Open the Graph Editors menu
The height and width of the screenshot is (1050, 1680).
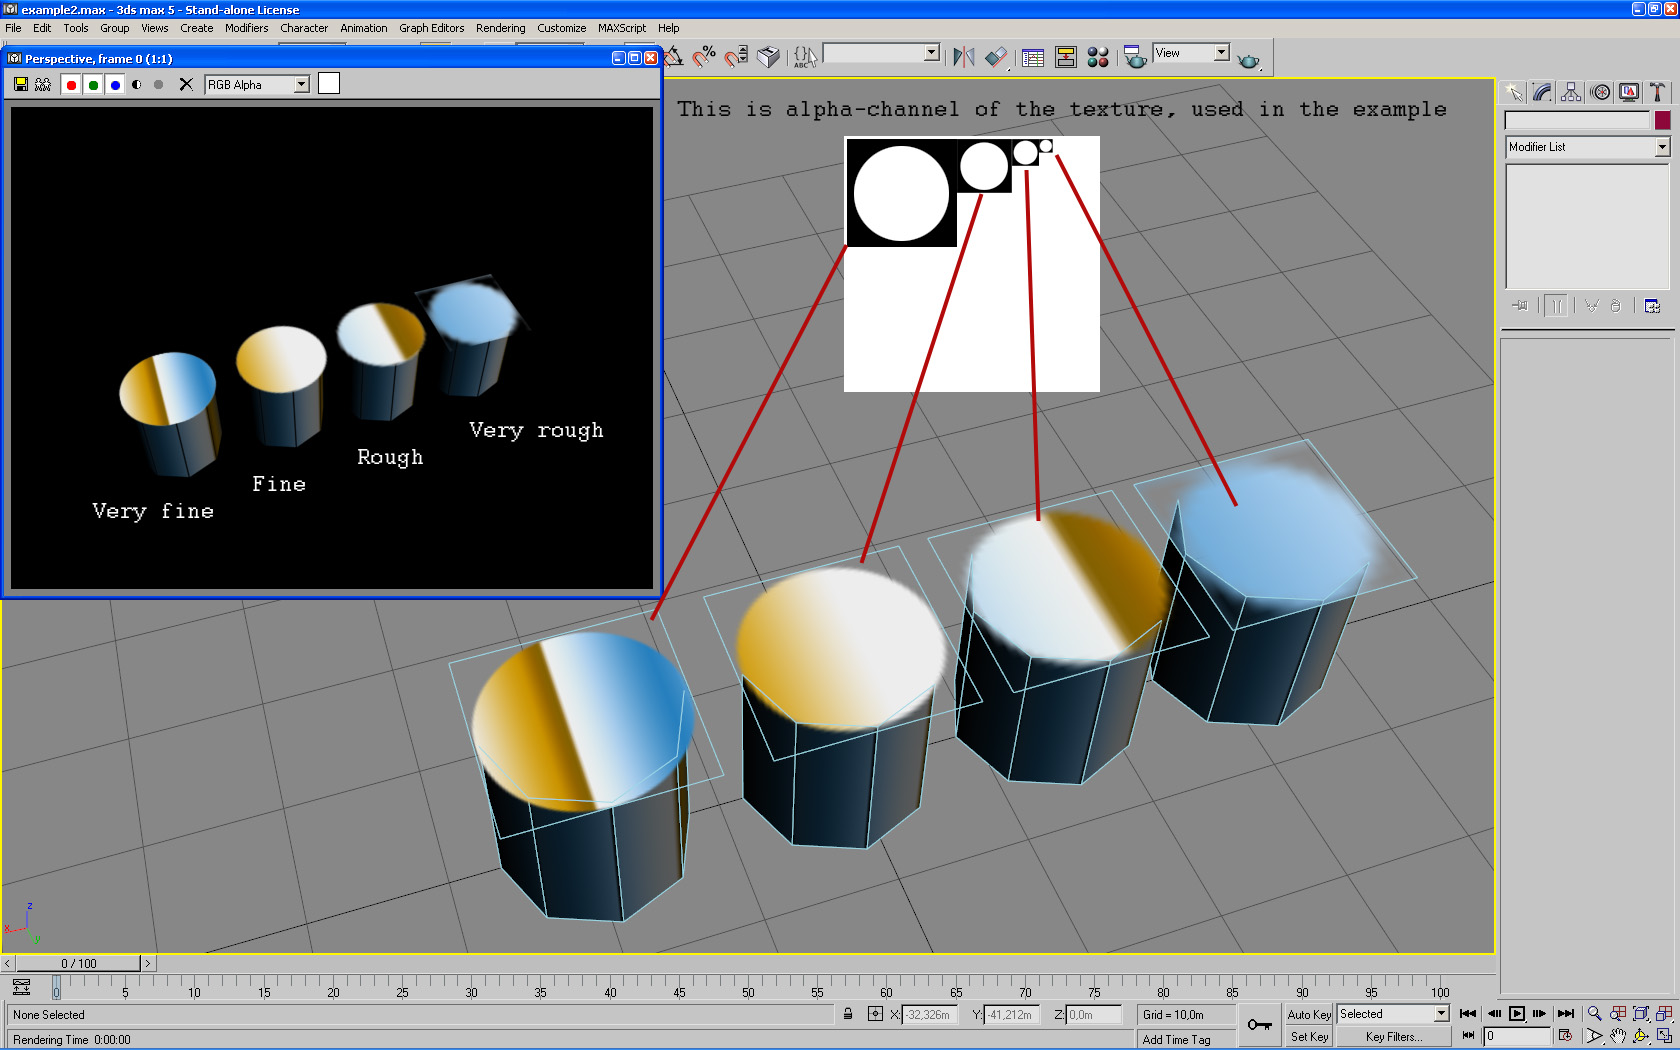[x=431, y=28]
